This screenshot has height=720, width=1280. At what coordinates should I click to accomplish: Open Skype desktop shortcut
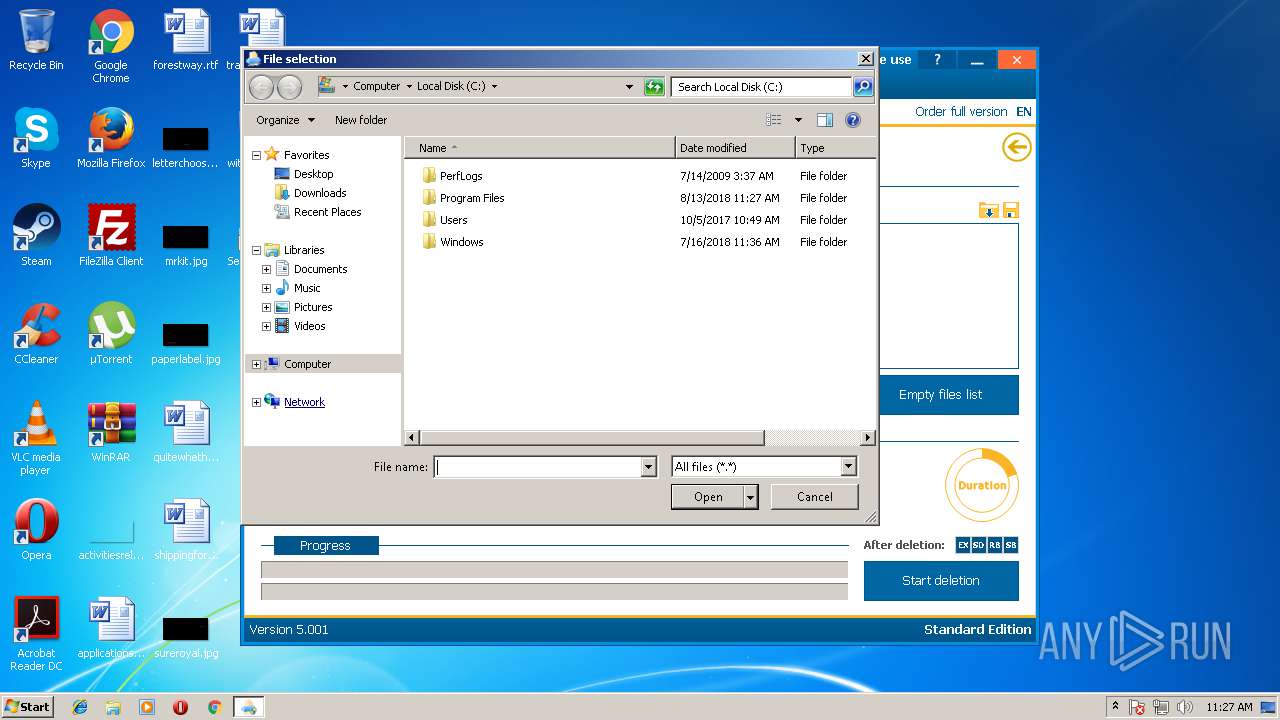pyautogui.click(x=36, y=138)
